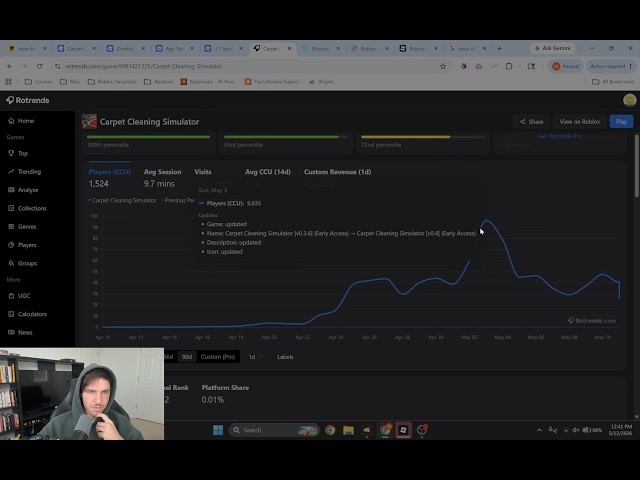The image size is (640, 480).
Task: Toggle chart Labels
Action: pos(285,357)
